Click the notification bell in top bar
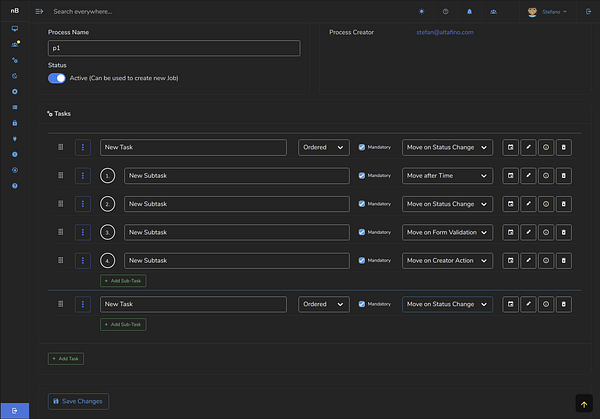Screen dimensions: 600x419 (469, 11)
